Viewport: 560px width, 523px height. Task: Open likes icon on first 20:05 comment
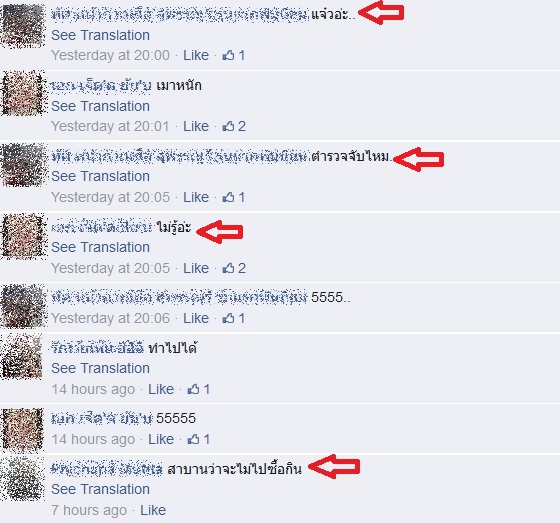229,197
